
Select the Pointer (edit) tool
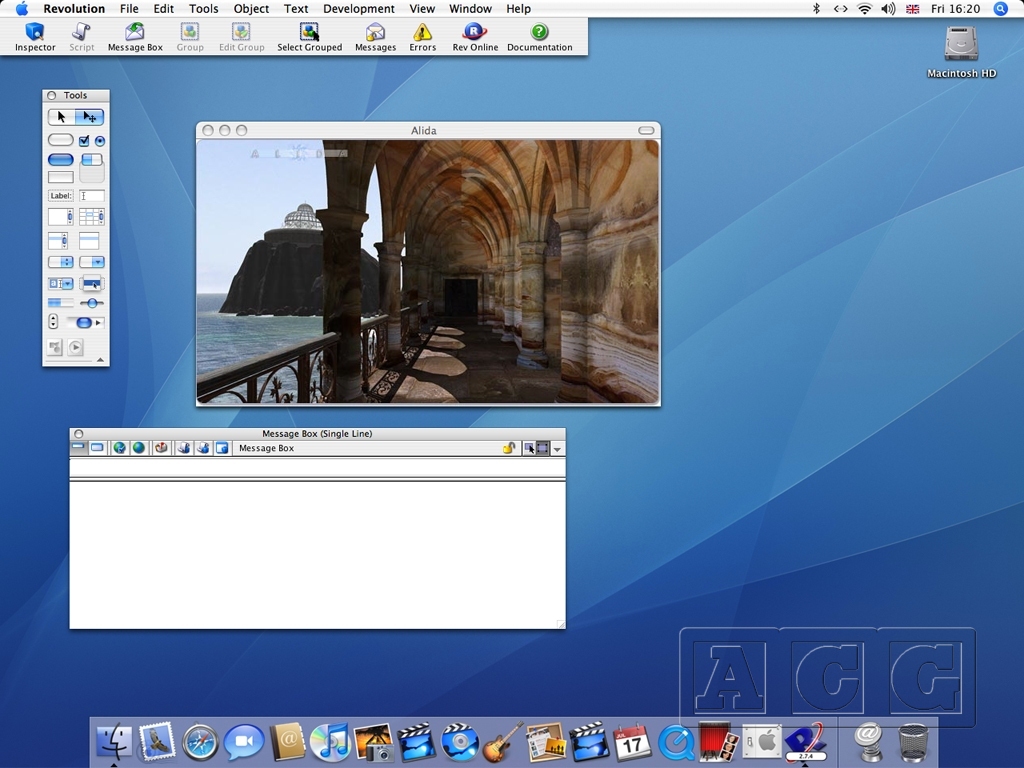pyautogui.click(x=89, y=117)
